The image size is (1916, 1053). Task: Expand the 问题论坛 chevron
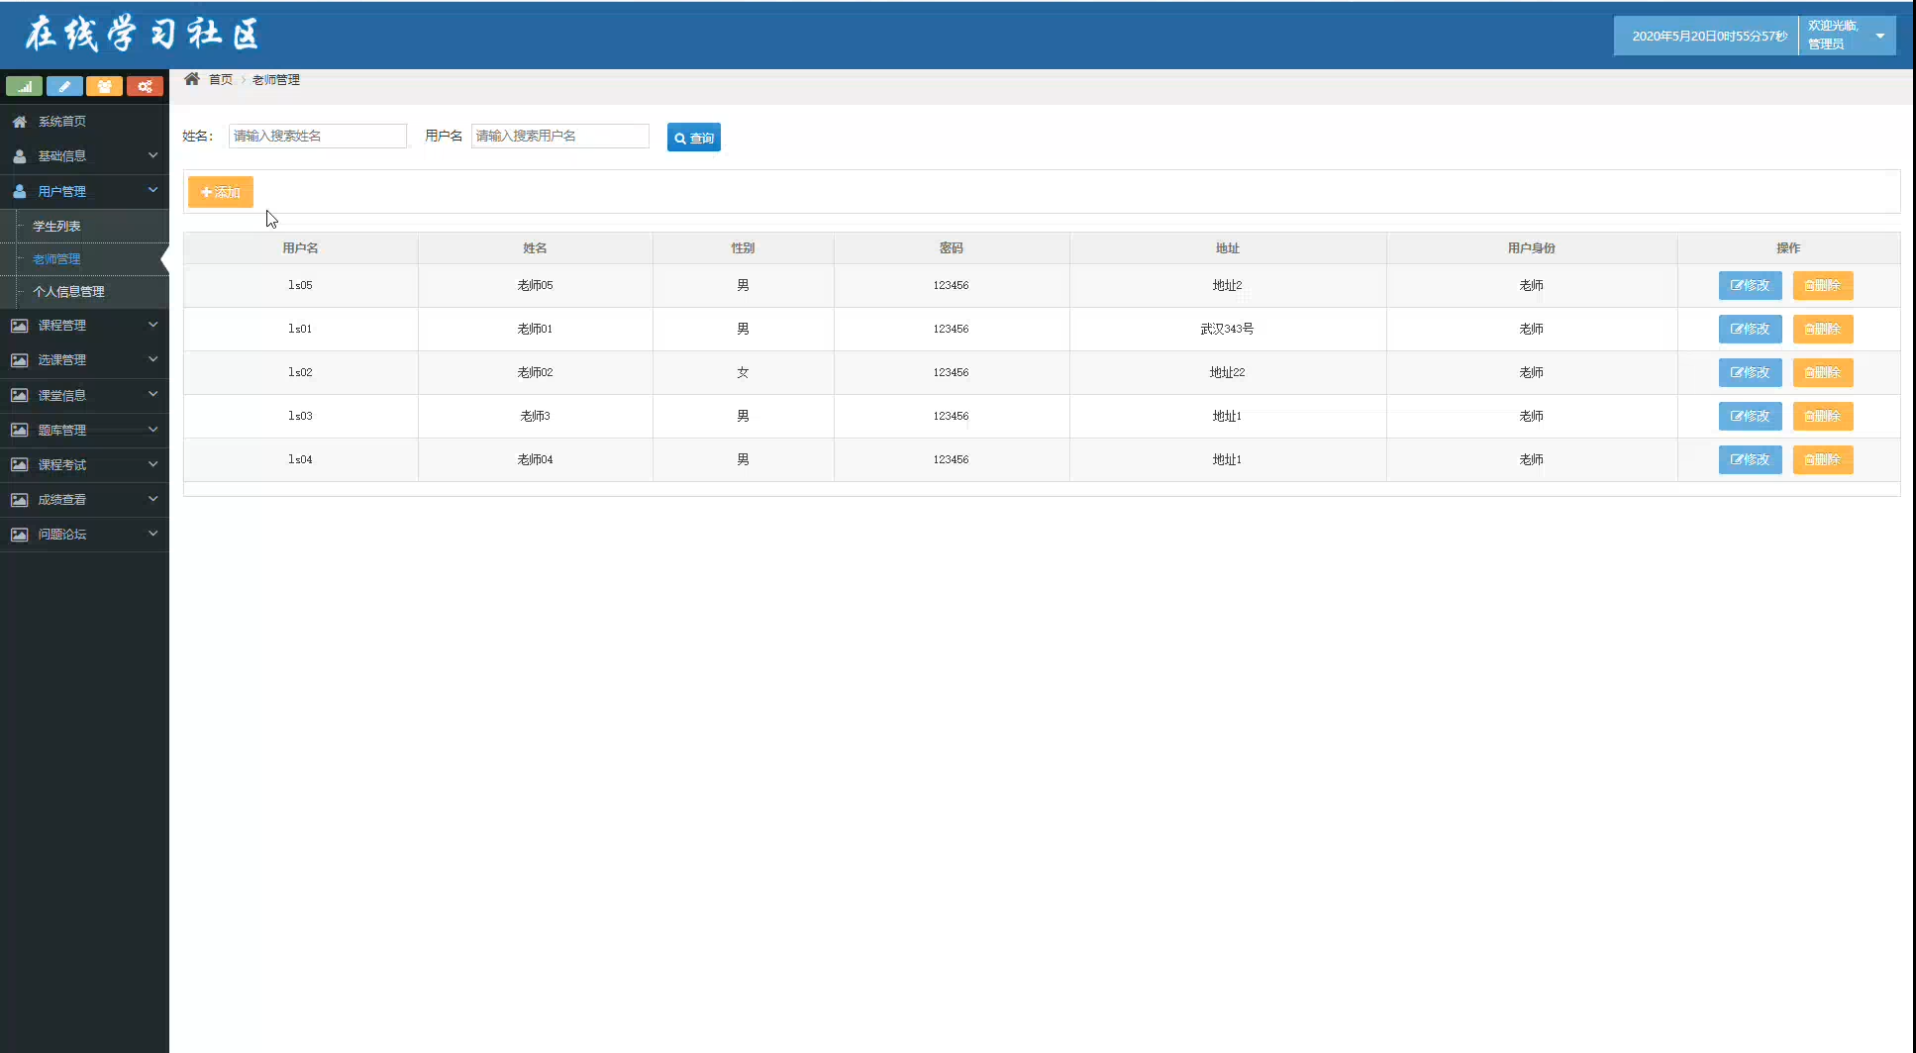tap(153, 534)
